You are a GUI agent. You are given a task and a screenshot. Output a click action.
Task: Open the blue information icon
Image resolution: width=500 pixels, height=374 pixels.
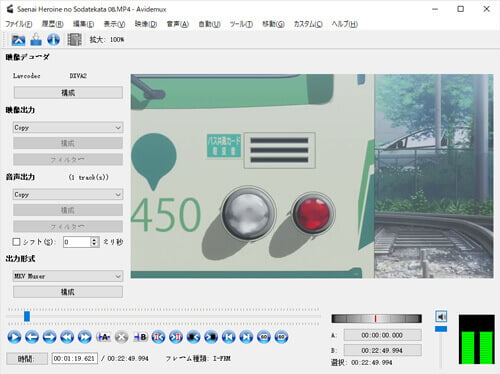point(53,40)
